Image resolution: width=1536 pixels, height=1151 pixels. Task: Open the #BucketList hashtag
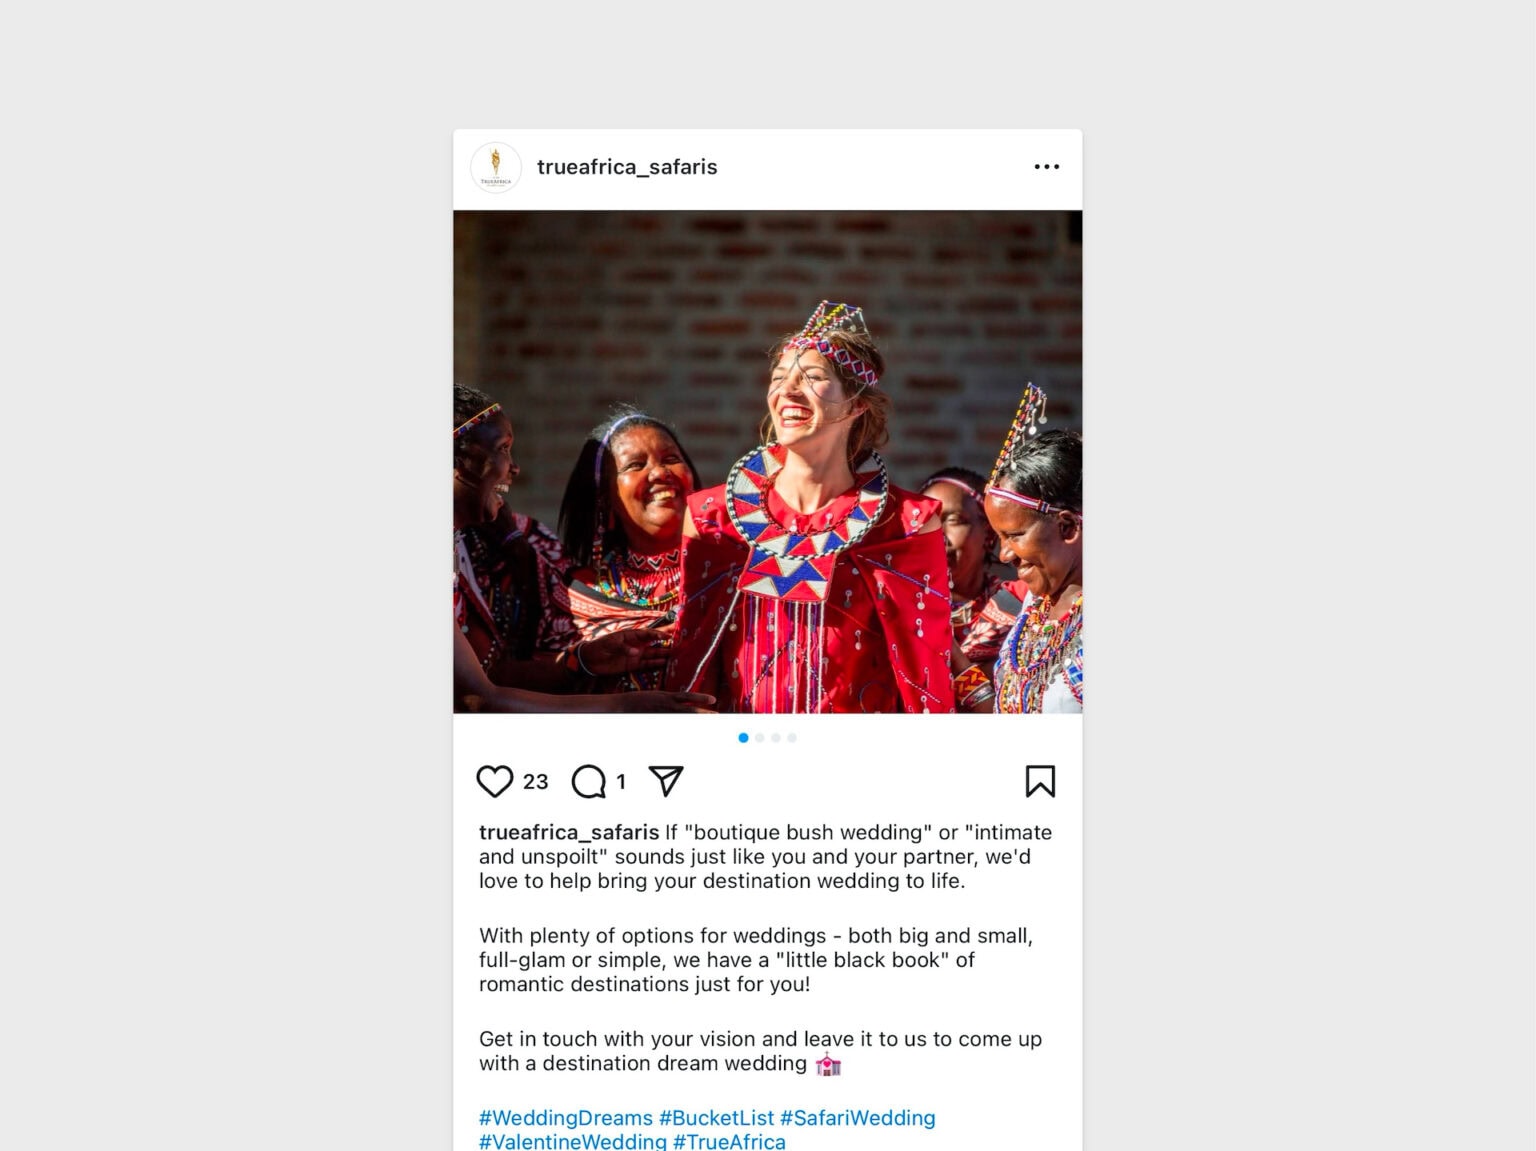click(716, 1118)
